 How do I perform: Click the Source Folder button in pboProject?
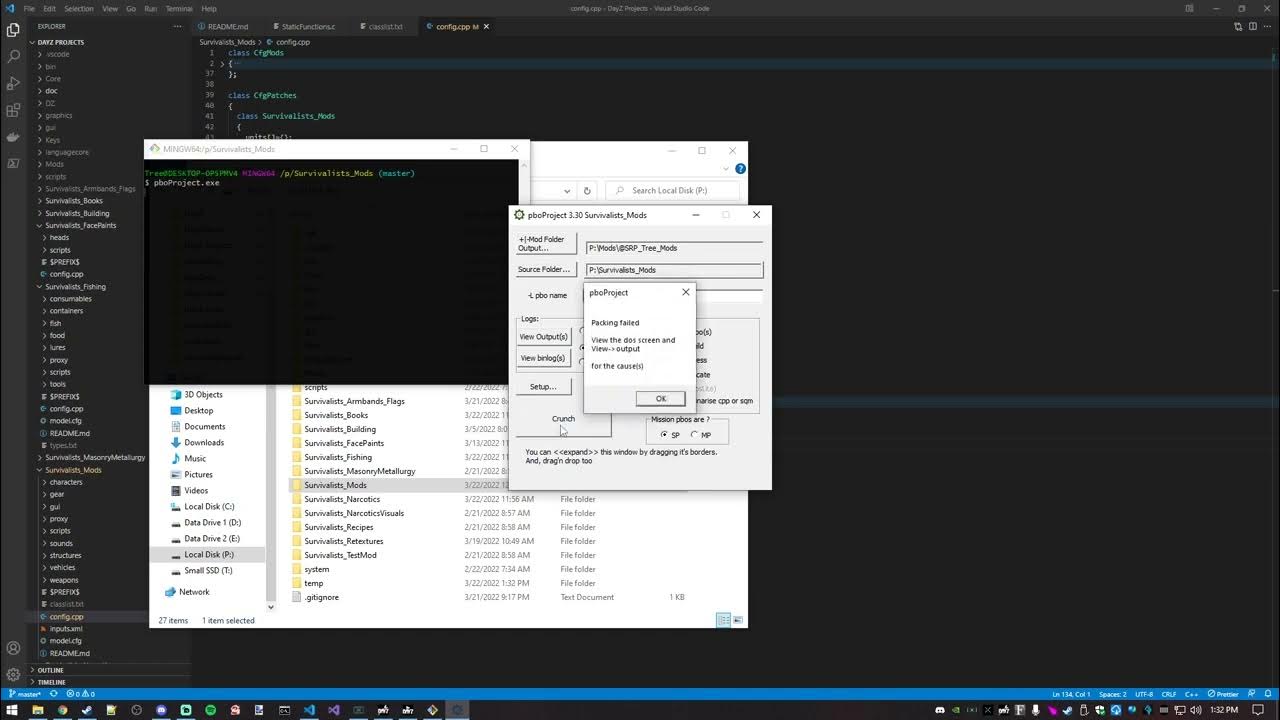546,269
